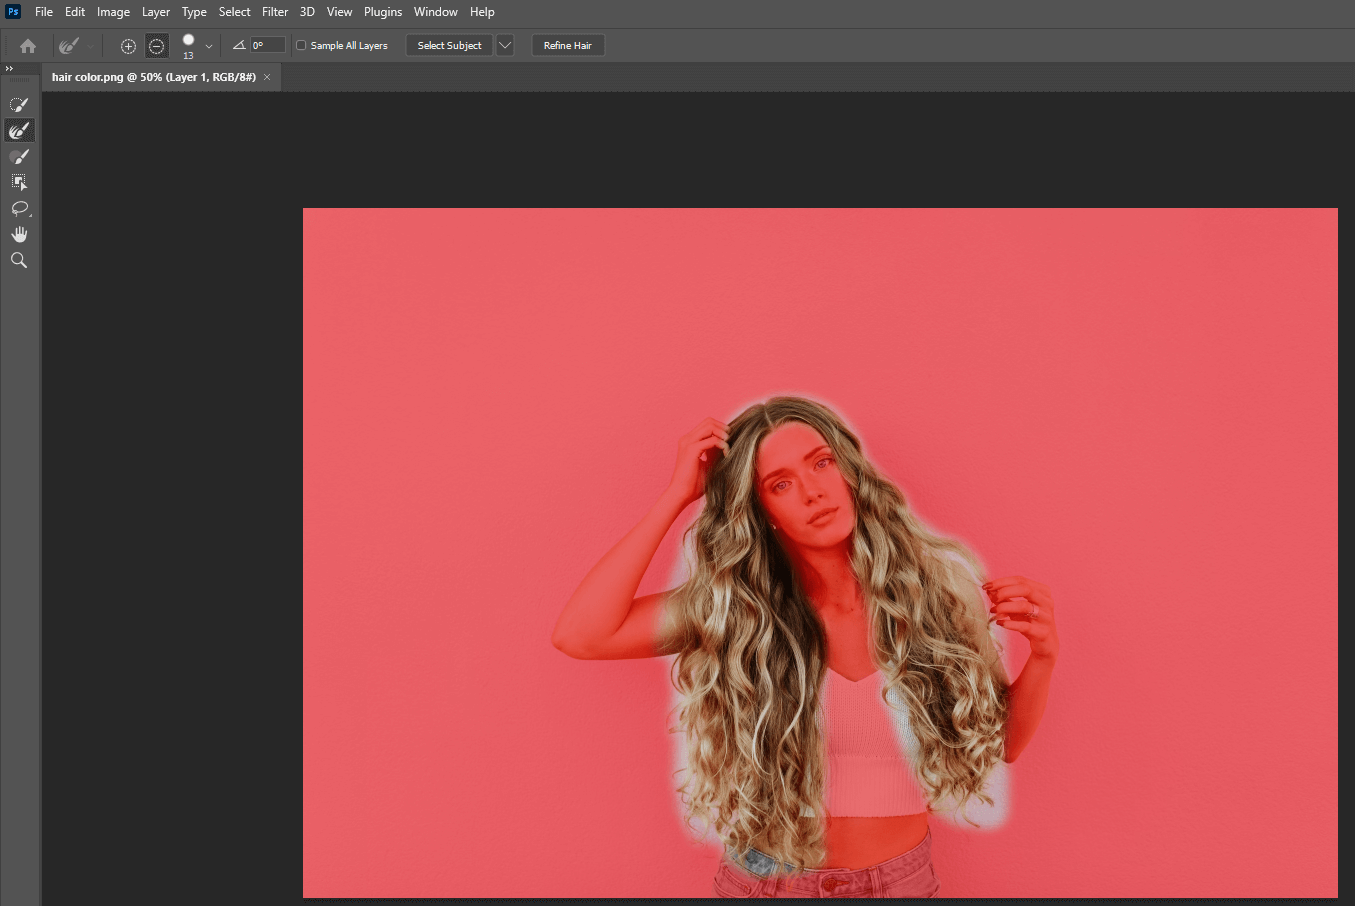Viewport: 1355px width, 906px height.
Task: Open the Select menu
Action: 234,12
